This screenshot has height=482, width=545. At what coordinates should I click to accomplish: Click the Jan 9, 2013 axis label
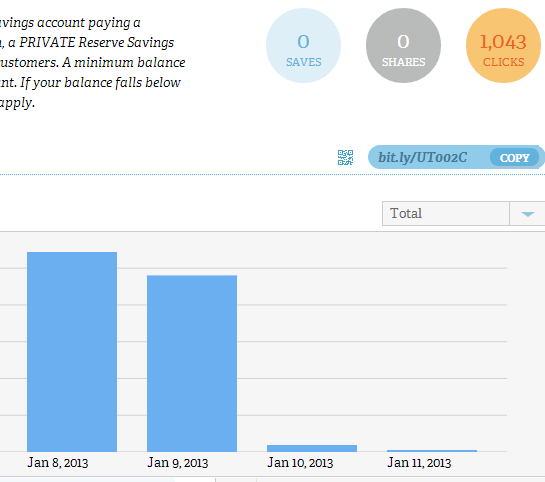click(x=178, y=463)
